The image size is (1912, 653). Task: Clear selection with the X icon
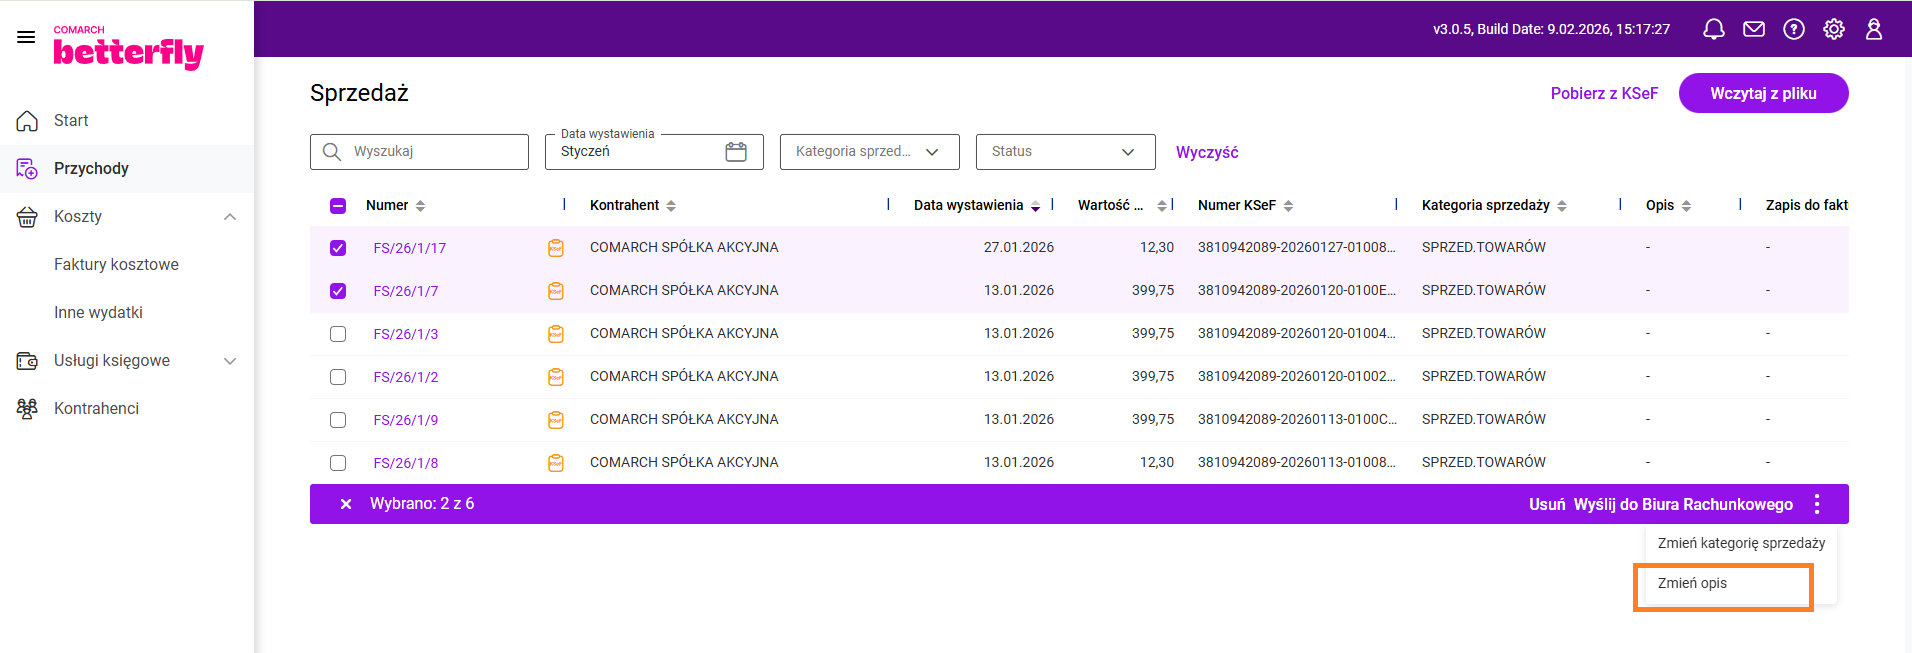tap(346, 504)
